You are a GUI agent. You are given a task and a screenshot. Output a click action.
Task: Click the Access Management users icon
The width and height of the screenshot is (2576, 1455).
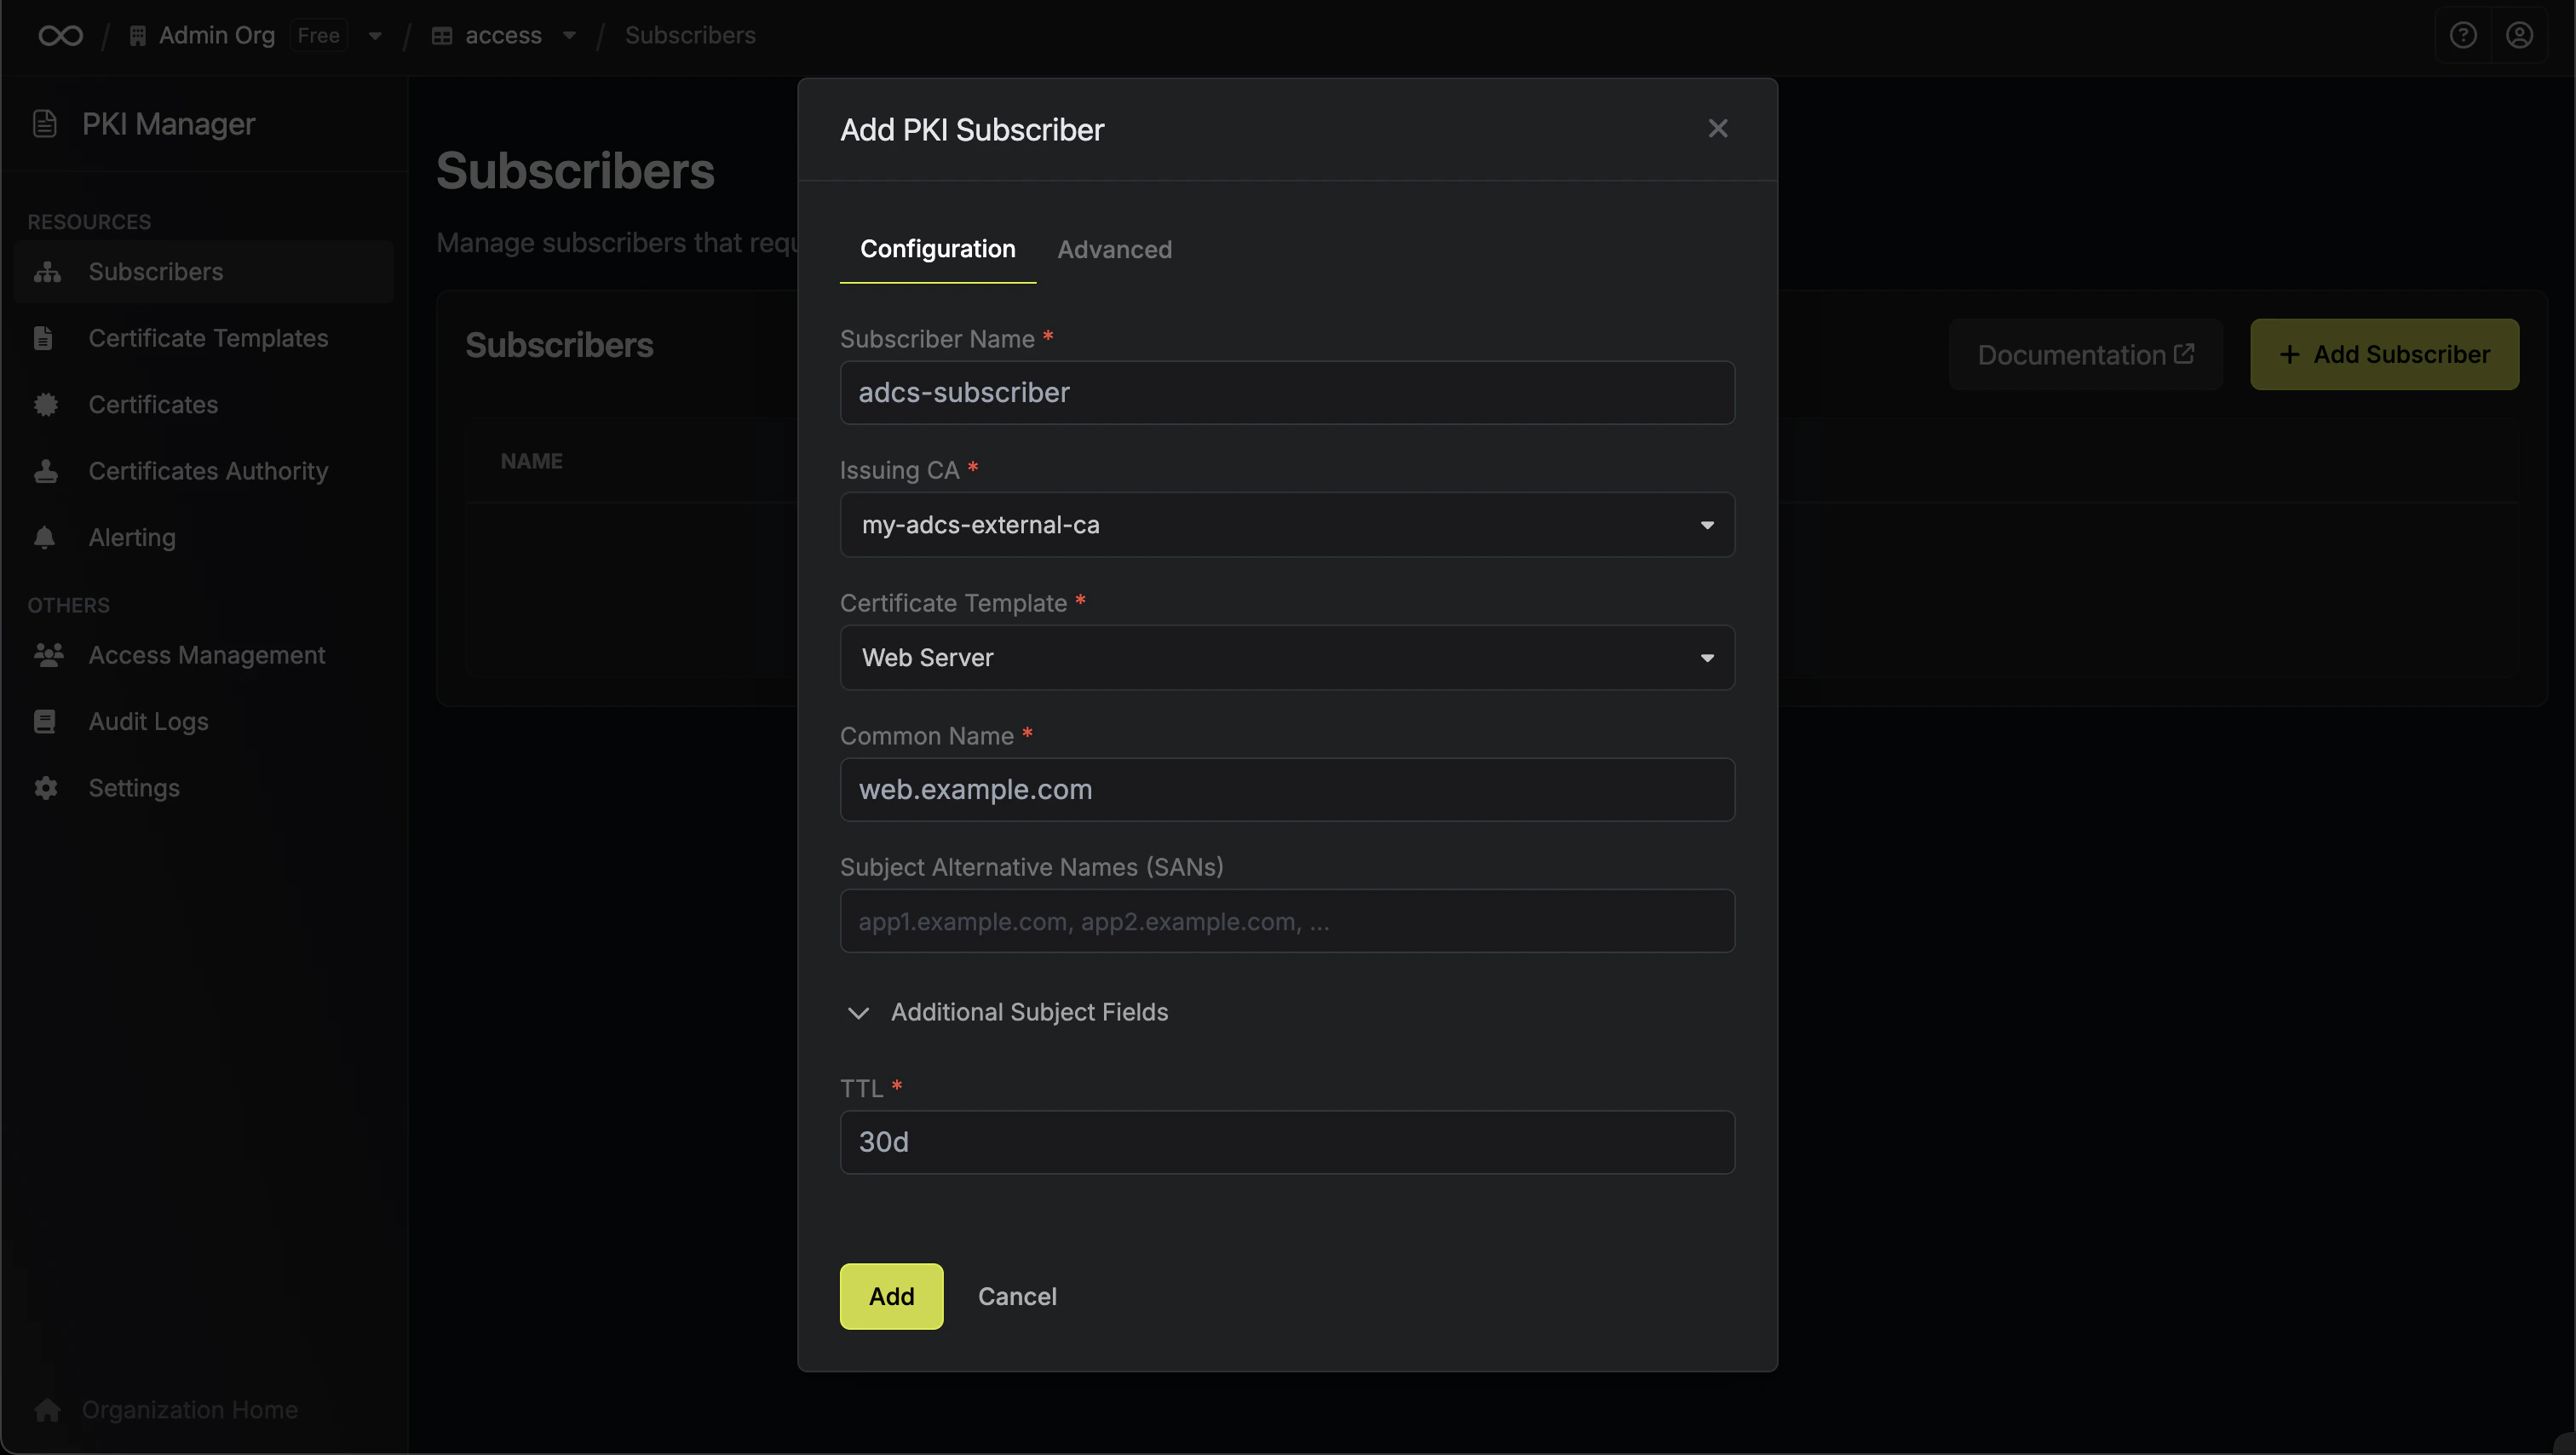click(48, 655)
